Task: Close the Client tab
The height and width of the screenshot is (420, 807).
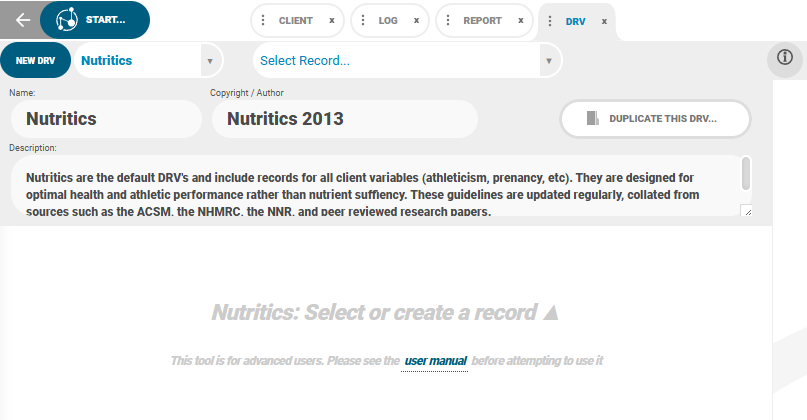Action: tap(331, 20)
